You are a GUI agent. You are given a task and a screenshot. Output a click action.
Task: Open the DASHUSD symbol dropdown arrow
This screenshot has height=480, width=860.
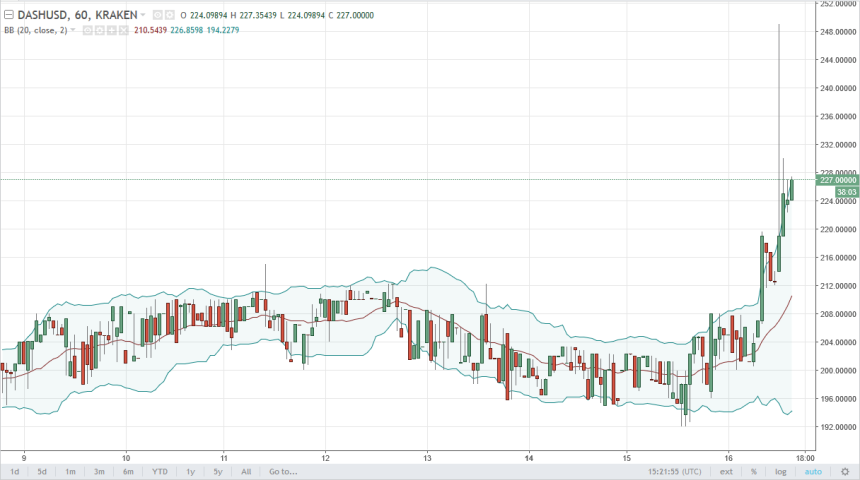[x=143, y=16]
